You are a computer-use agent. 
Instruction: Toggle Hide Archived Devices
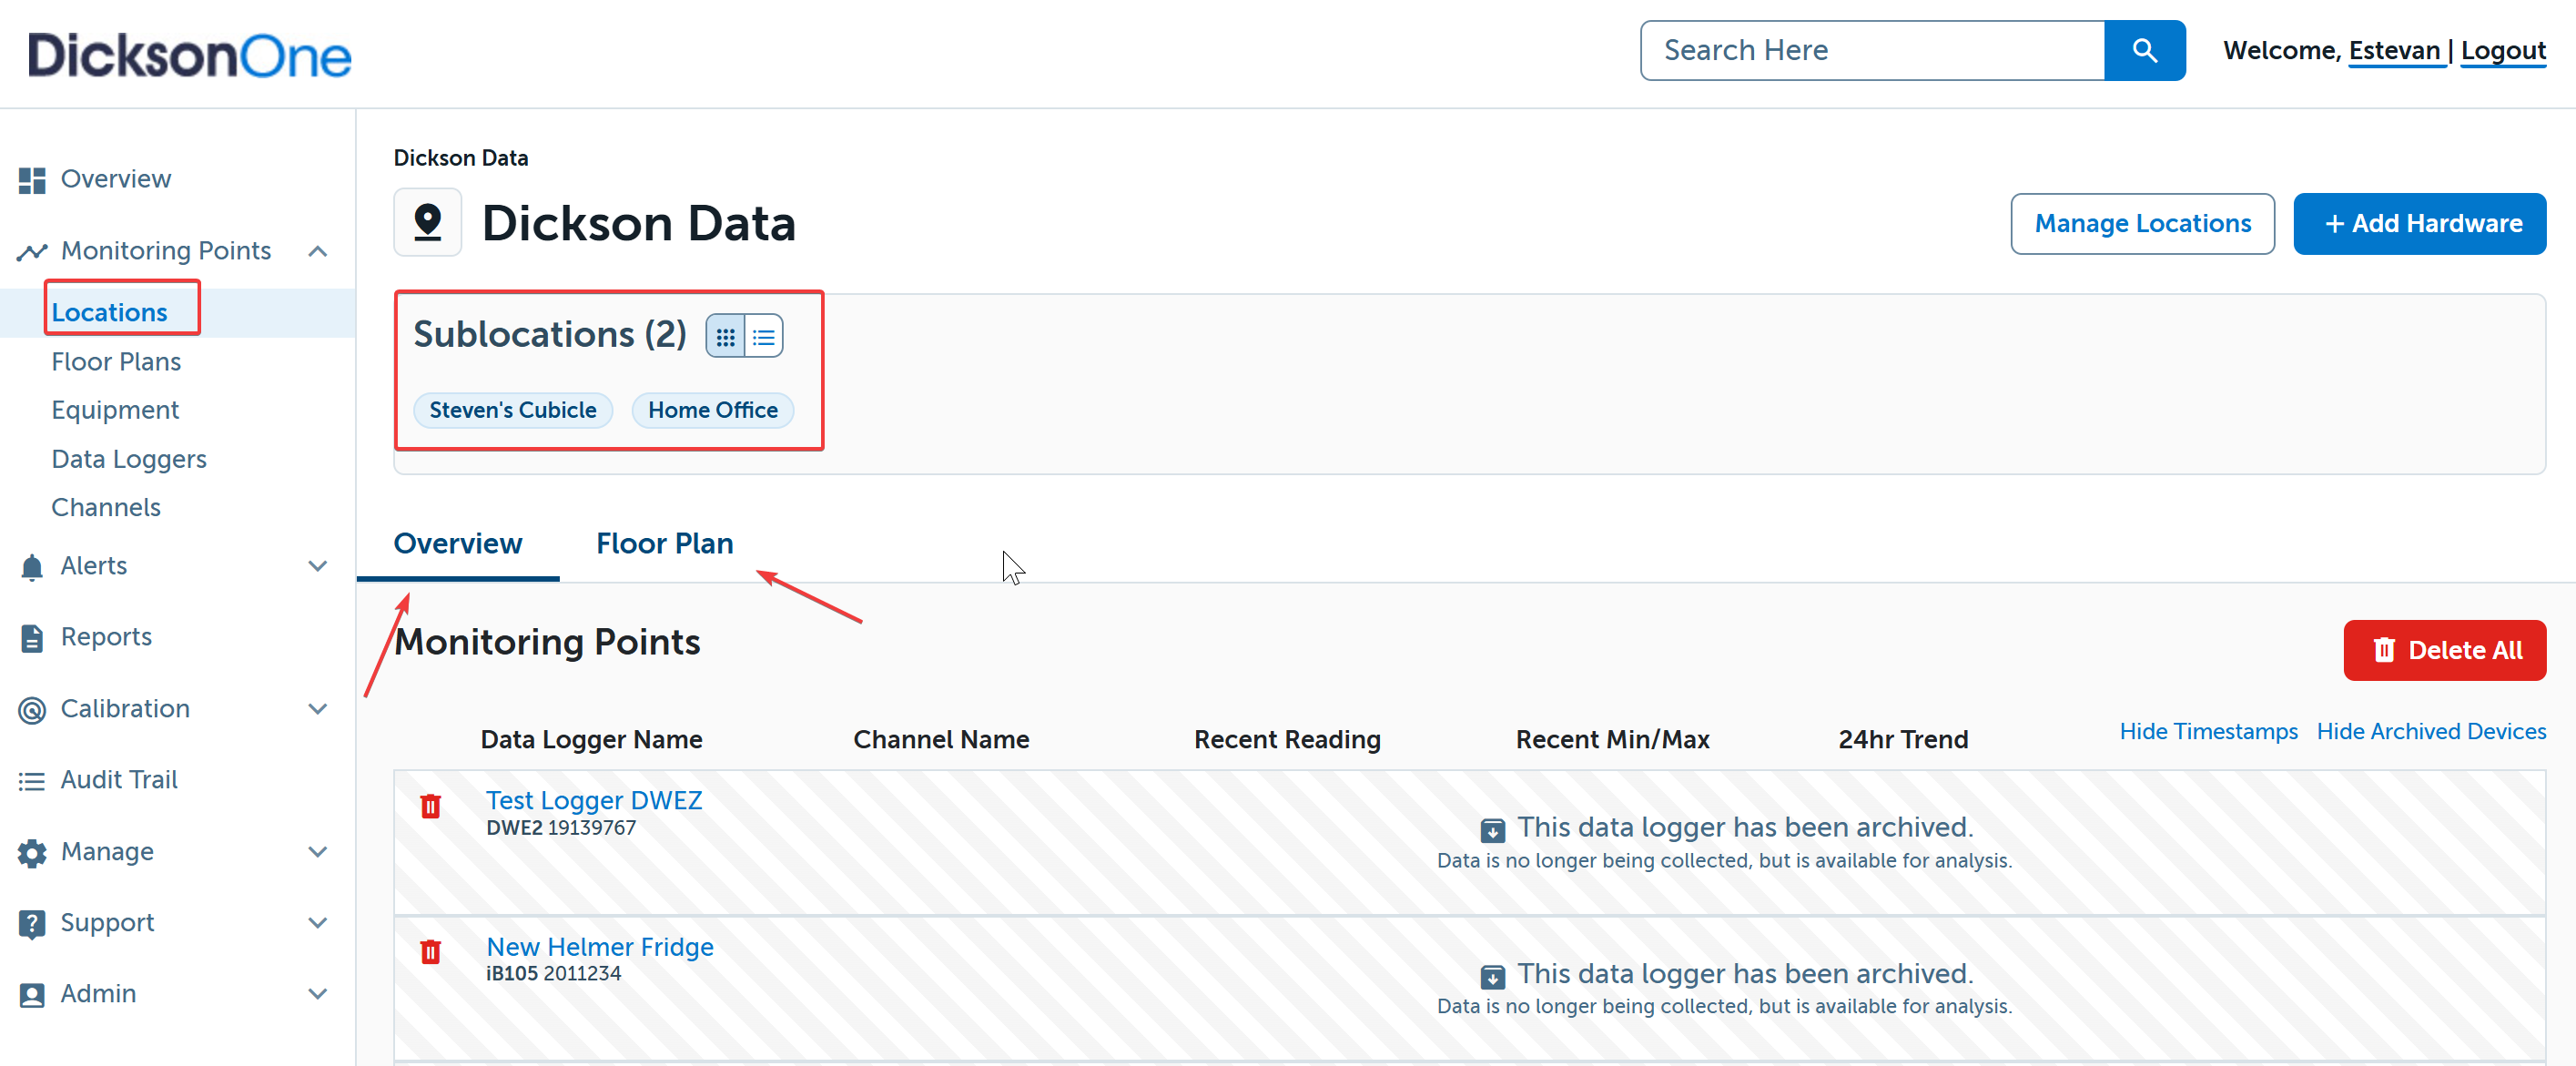[2430, 731]
